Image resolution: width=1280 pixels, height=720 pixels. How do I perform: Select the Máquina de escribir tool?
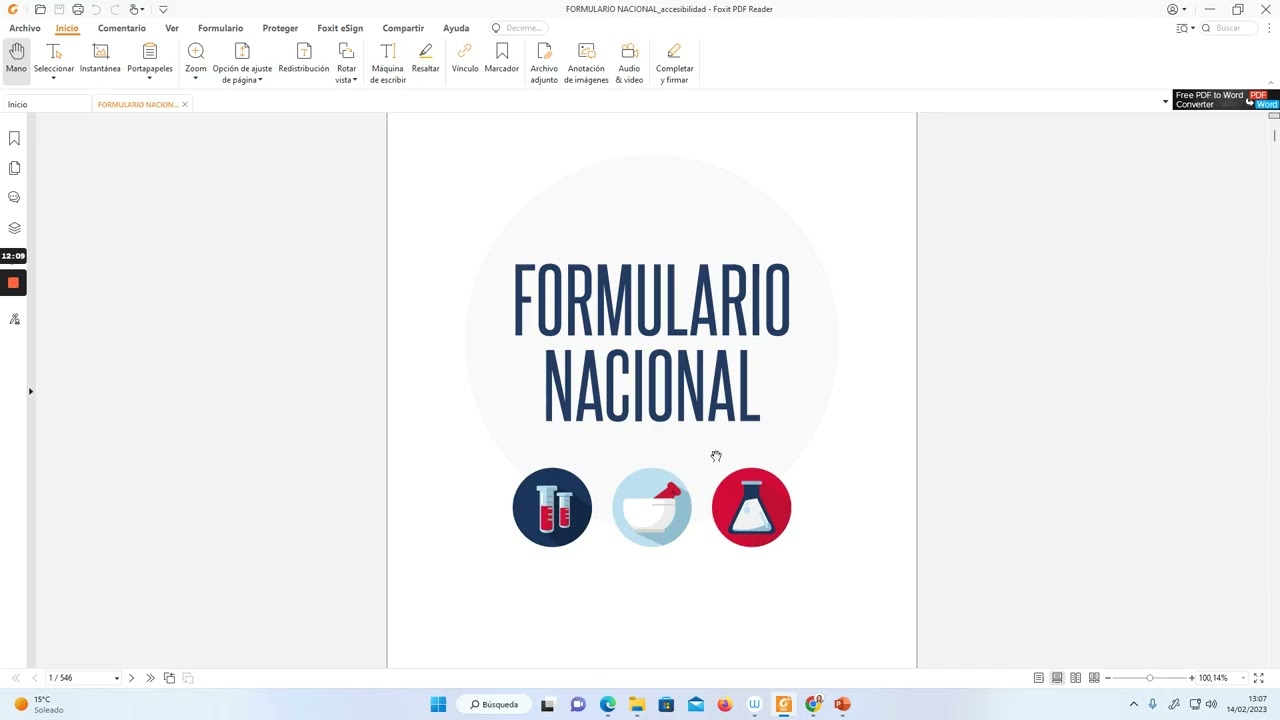[x=388, y=63]
